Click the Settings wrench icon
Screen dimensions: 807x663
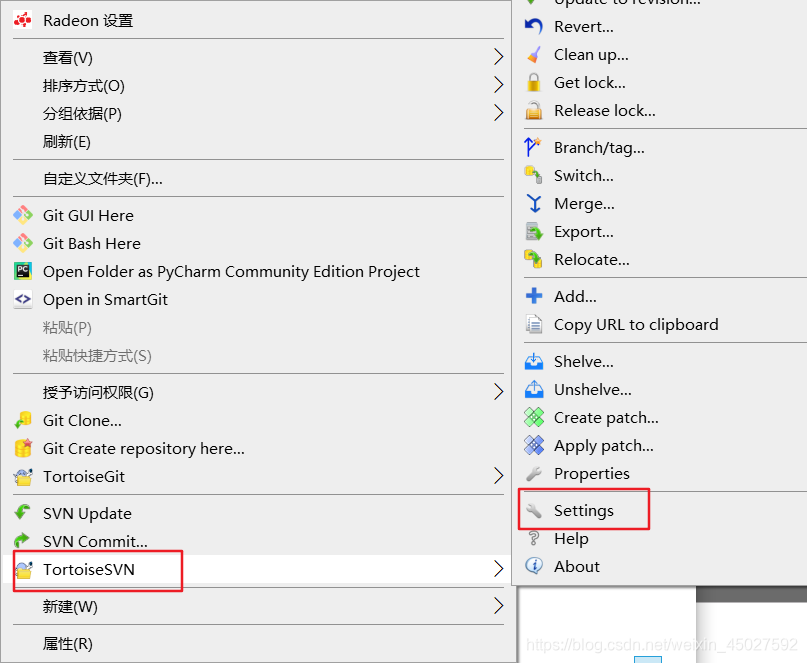coord(534,510)
